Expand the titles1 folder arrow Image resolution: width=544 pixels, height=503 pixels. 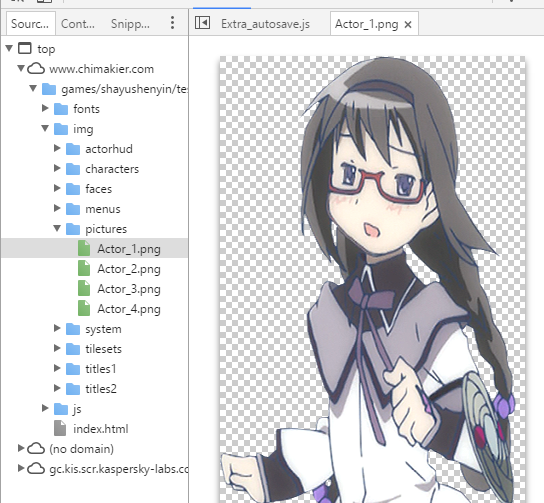[57, 368]
